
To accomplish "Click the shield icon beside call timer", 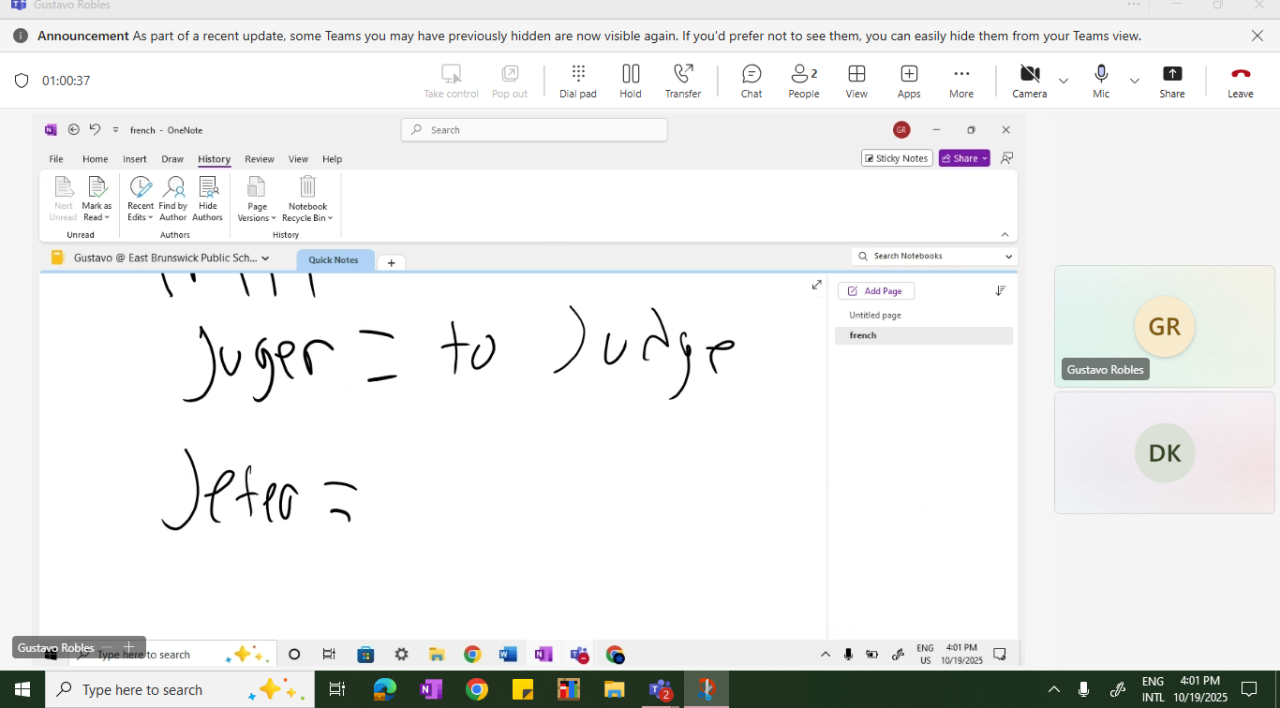I will pos(22,81).
